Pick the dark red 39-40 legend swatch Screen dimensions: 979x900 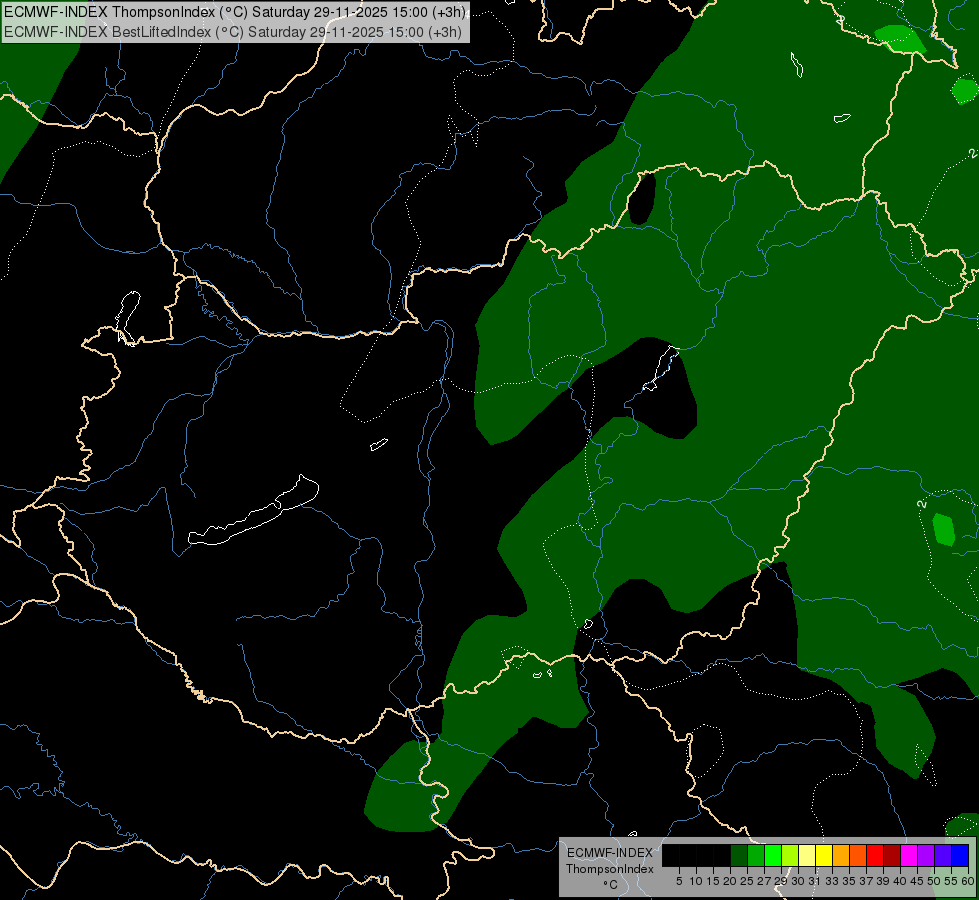click(x=892, y=855)
